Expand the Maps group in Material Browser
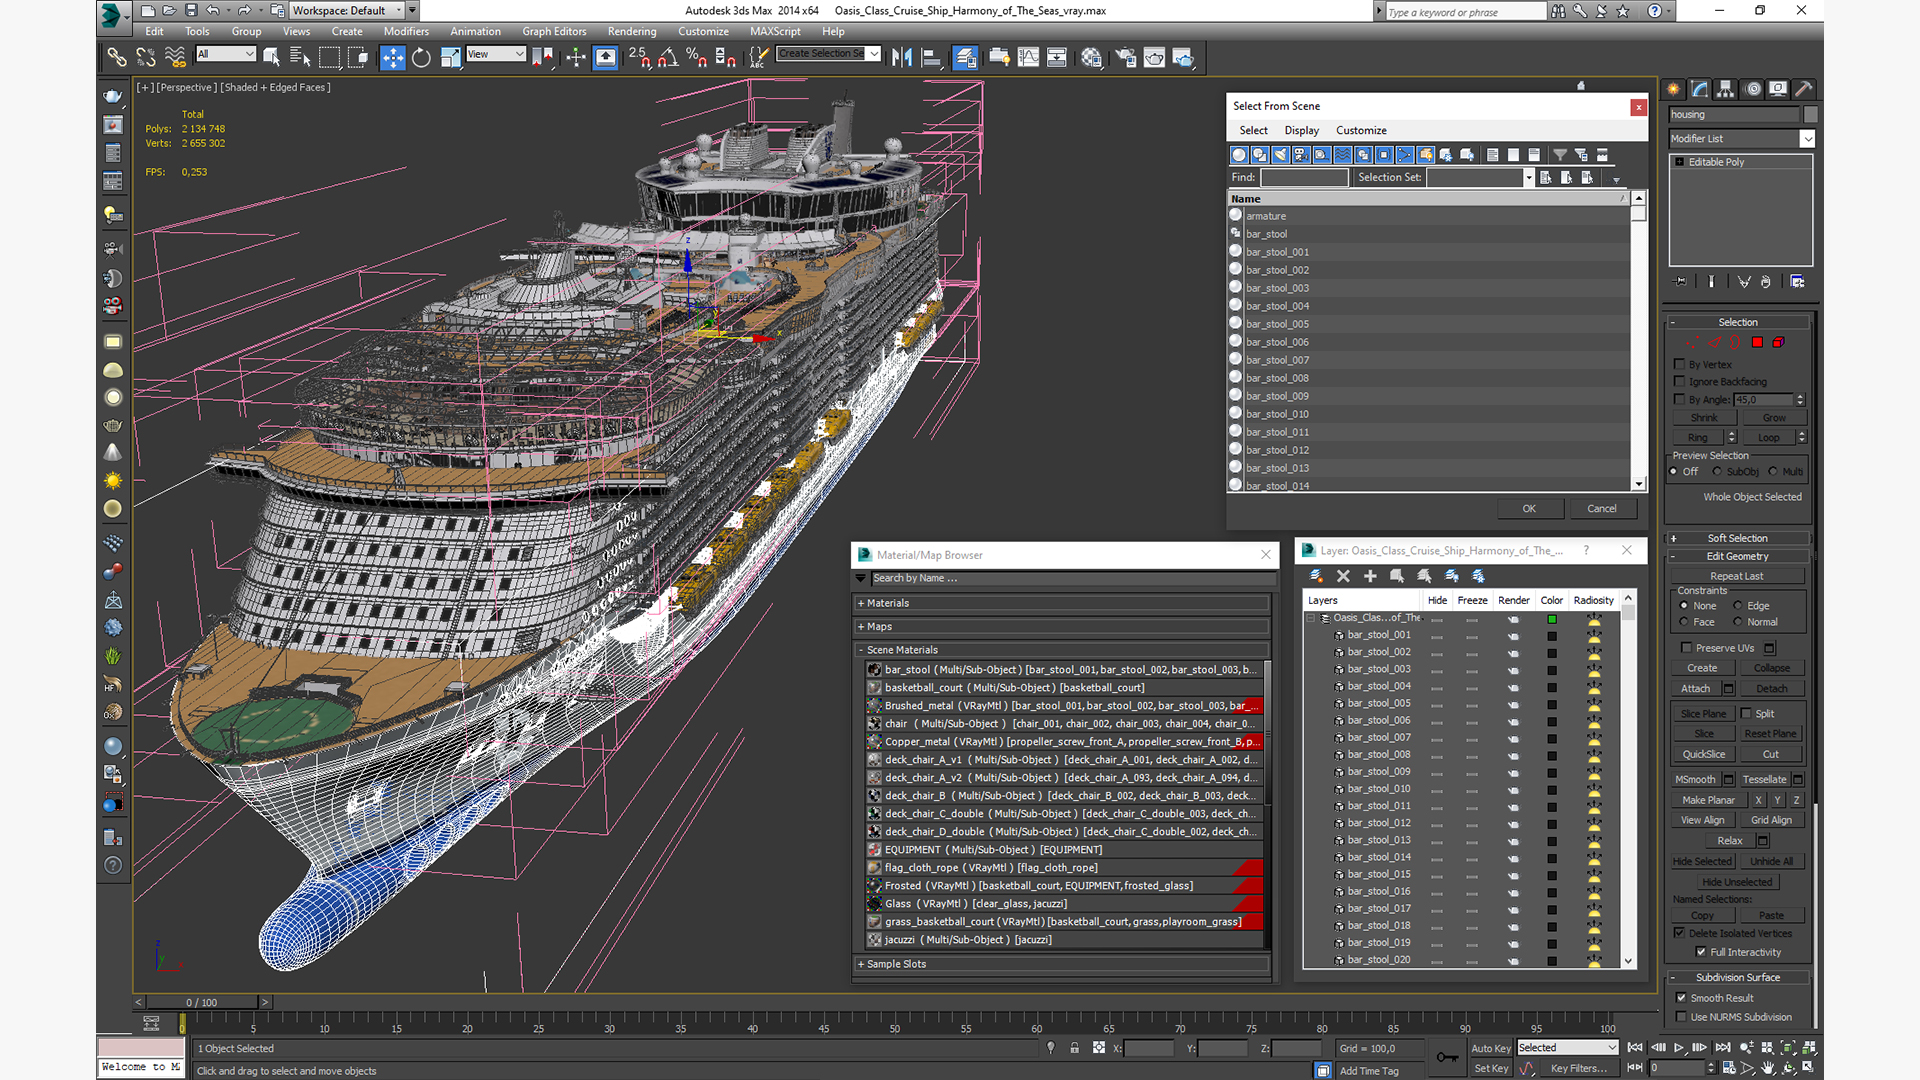1920x1080 pixels. click(x=1062, y=627)
